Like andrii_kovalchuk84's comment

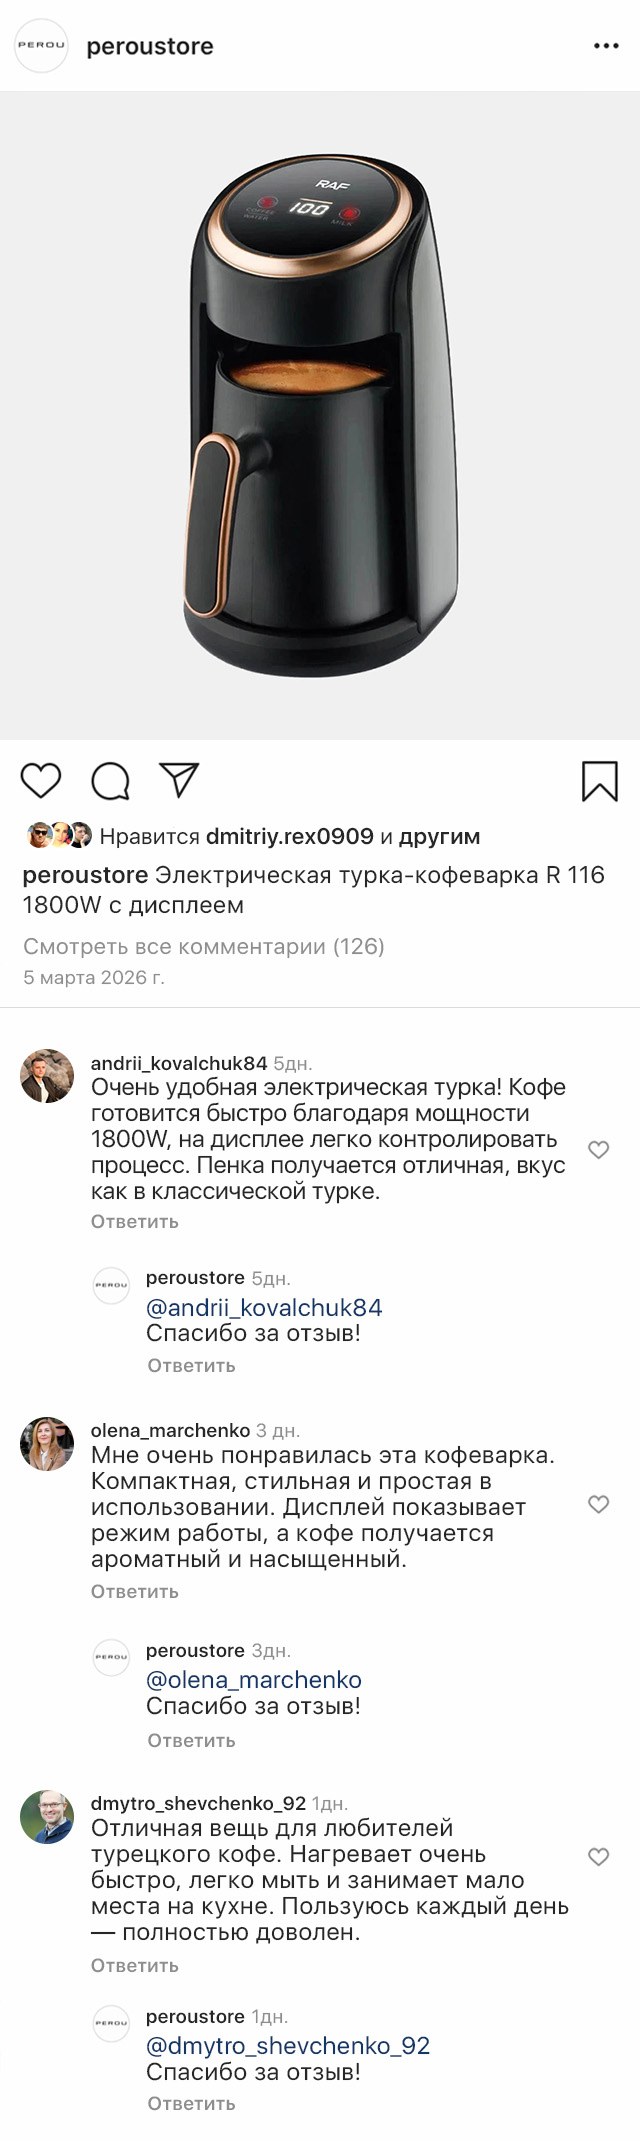pos(598,1150)
